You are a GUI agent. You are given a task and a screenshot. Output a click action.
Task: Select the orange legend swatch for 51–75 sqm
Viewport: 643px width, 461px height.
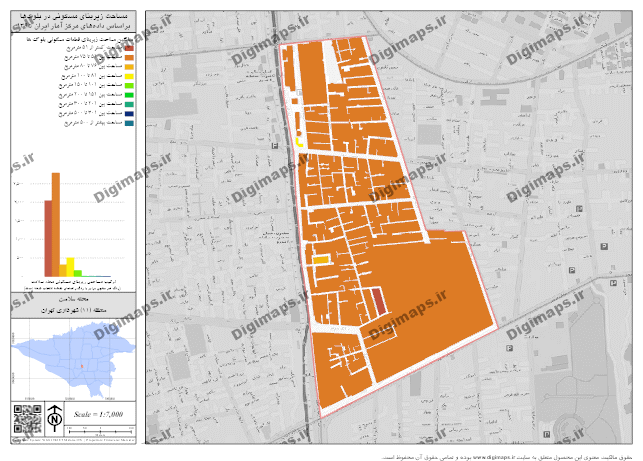(129, 57)
